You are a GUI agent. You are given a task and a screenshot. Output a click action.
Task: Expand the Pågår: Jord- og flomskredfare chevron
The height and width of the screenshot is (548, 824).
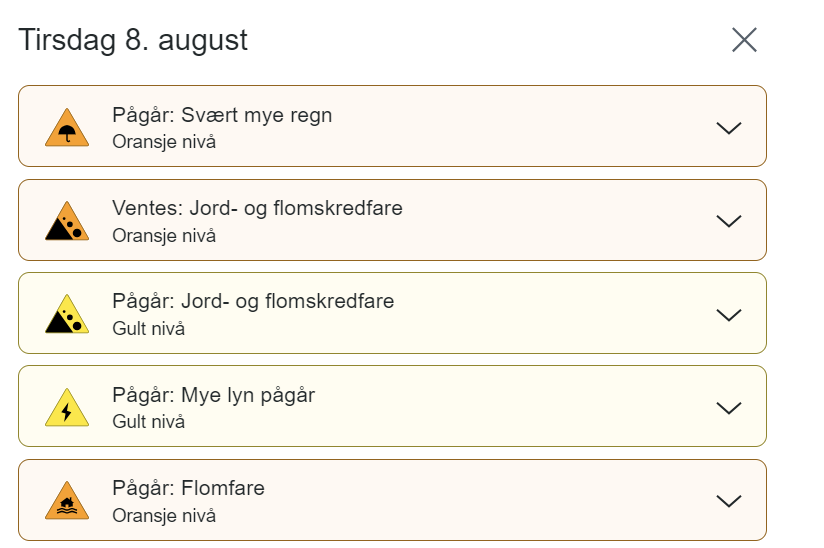[729, 314]
